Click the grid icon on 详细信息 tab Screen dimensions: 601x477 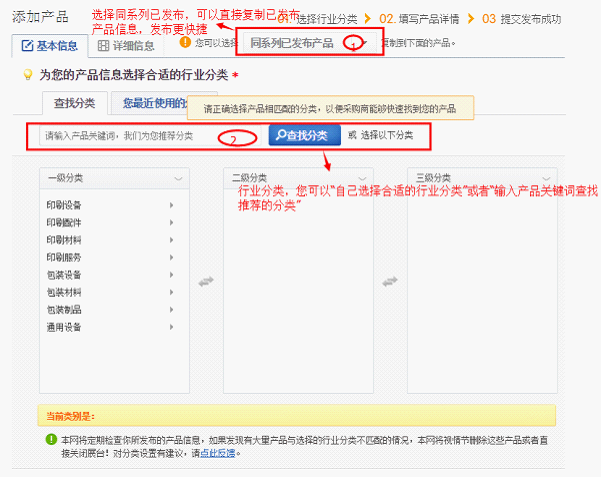coord(106,46)
